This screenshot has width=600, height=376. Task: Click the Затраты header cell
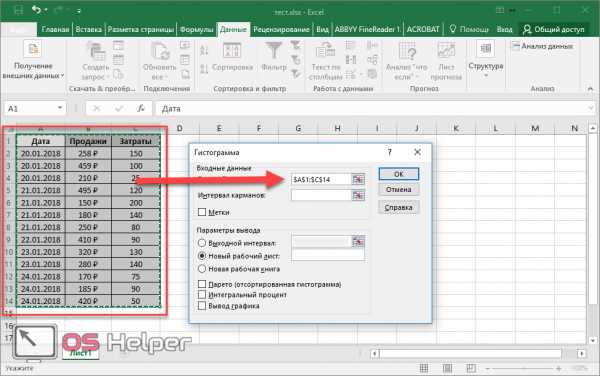coord(136,141)
